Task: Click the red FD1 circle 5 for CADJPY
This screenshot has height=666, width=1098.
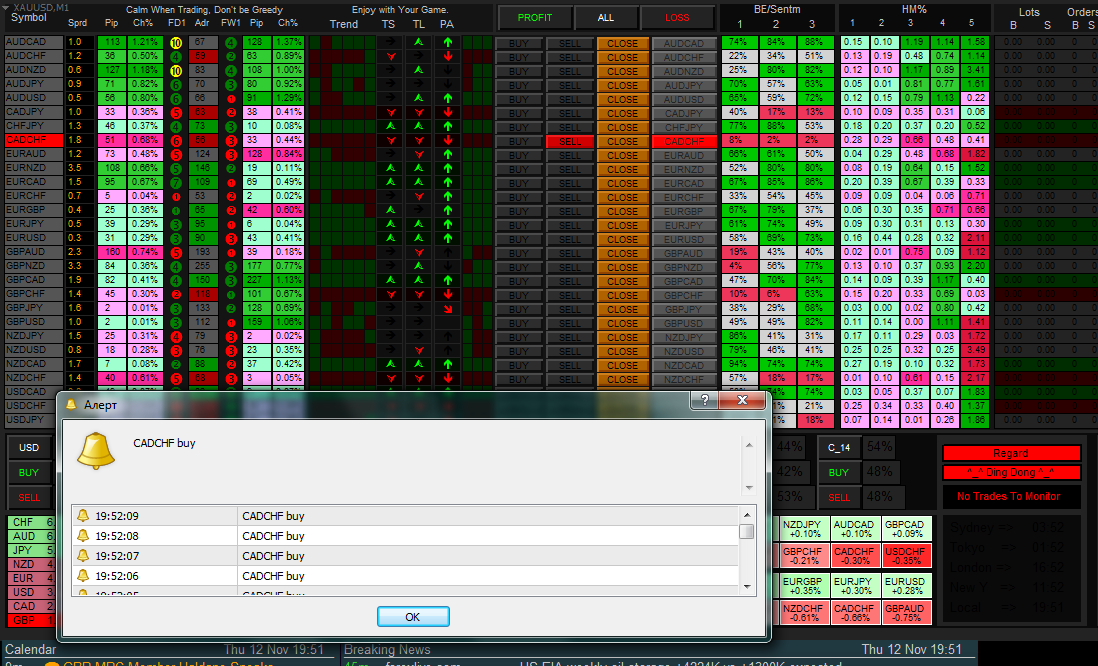Action: click(x=176, y=113)
